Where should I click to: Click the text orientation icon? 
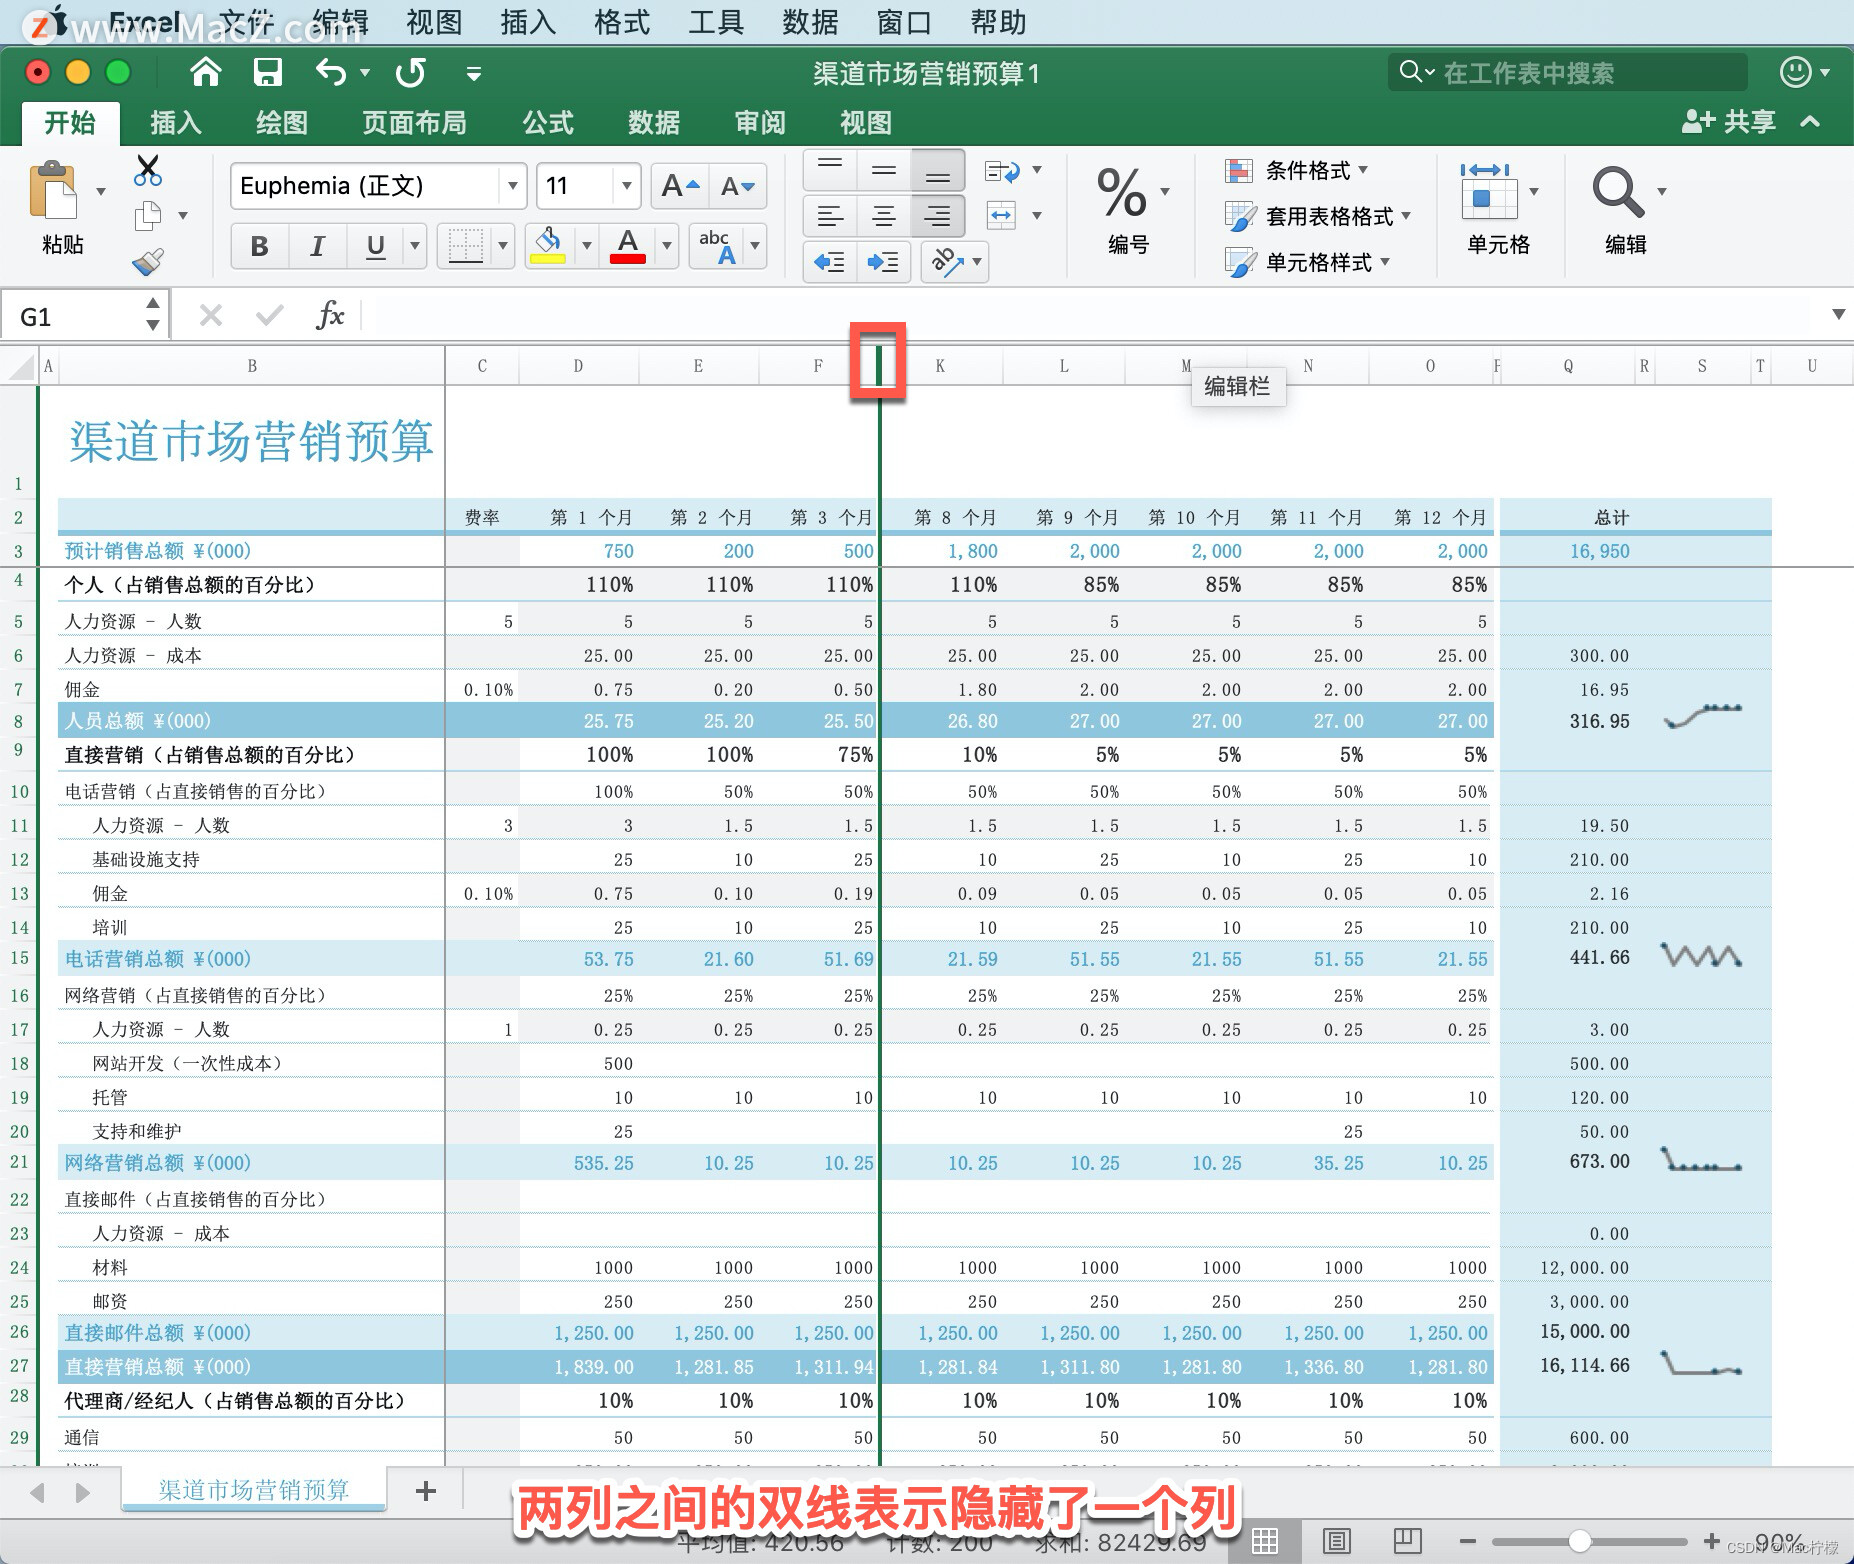(947, 262)
